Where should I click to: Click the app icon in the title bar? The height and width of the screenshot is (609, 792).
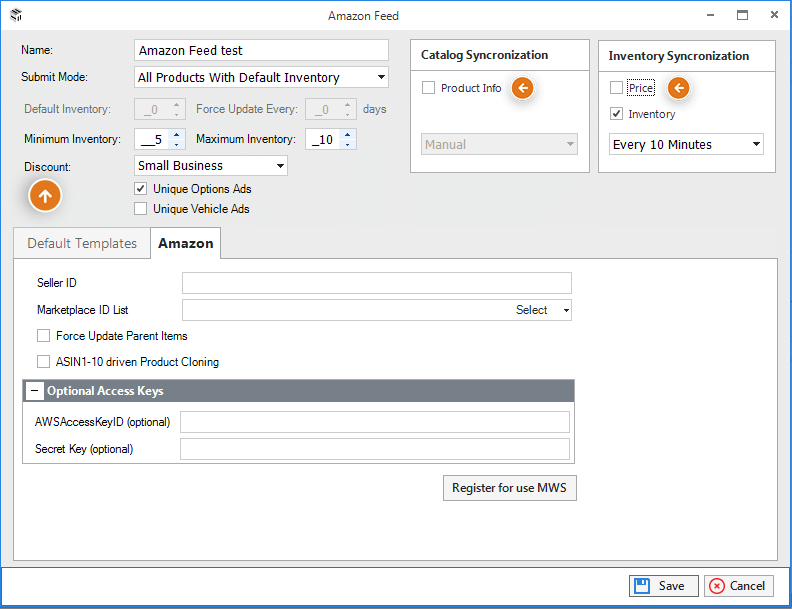(16, 15)
